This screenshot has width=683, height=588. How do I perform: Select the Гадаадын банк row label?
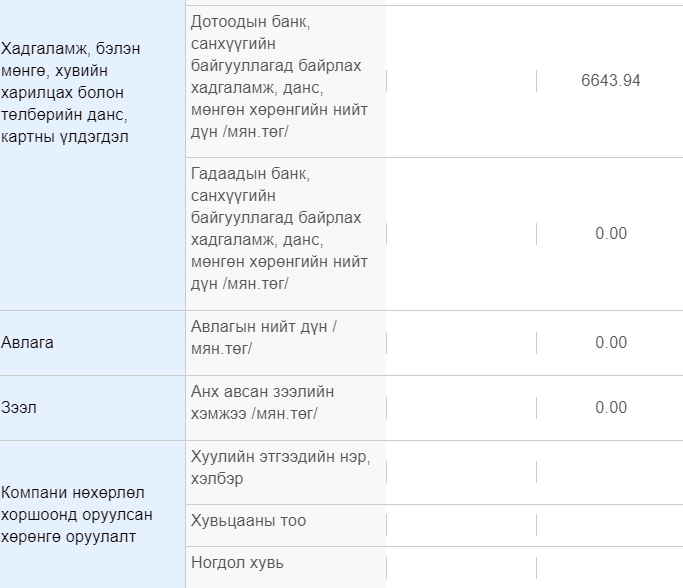pos(279,229)
